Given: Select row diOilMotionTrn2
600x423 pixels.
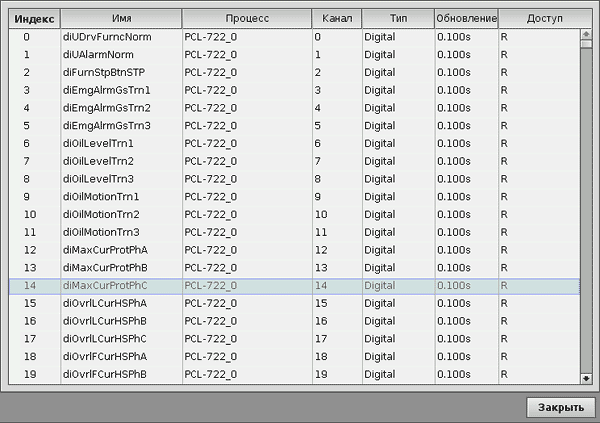Looking at the screenshot, I should (x=294, y=214).
